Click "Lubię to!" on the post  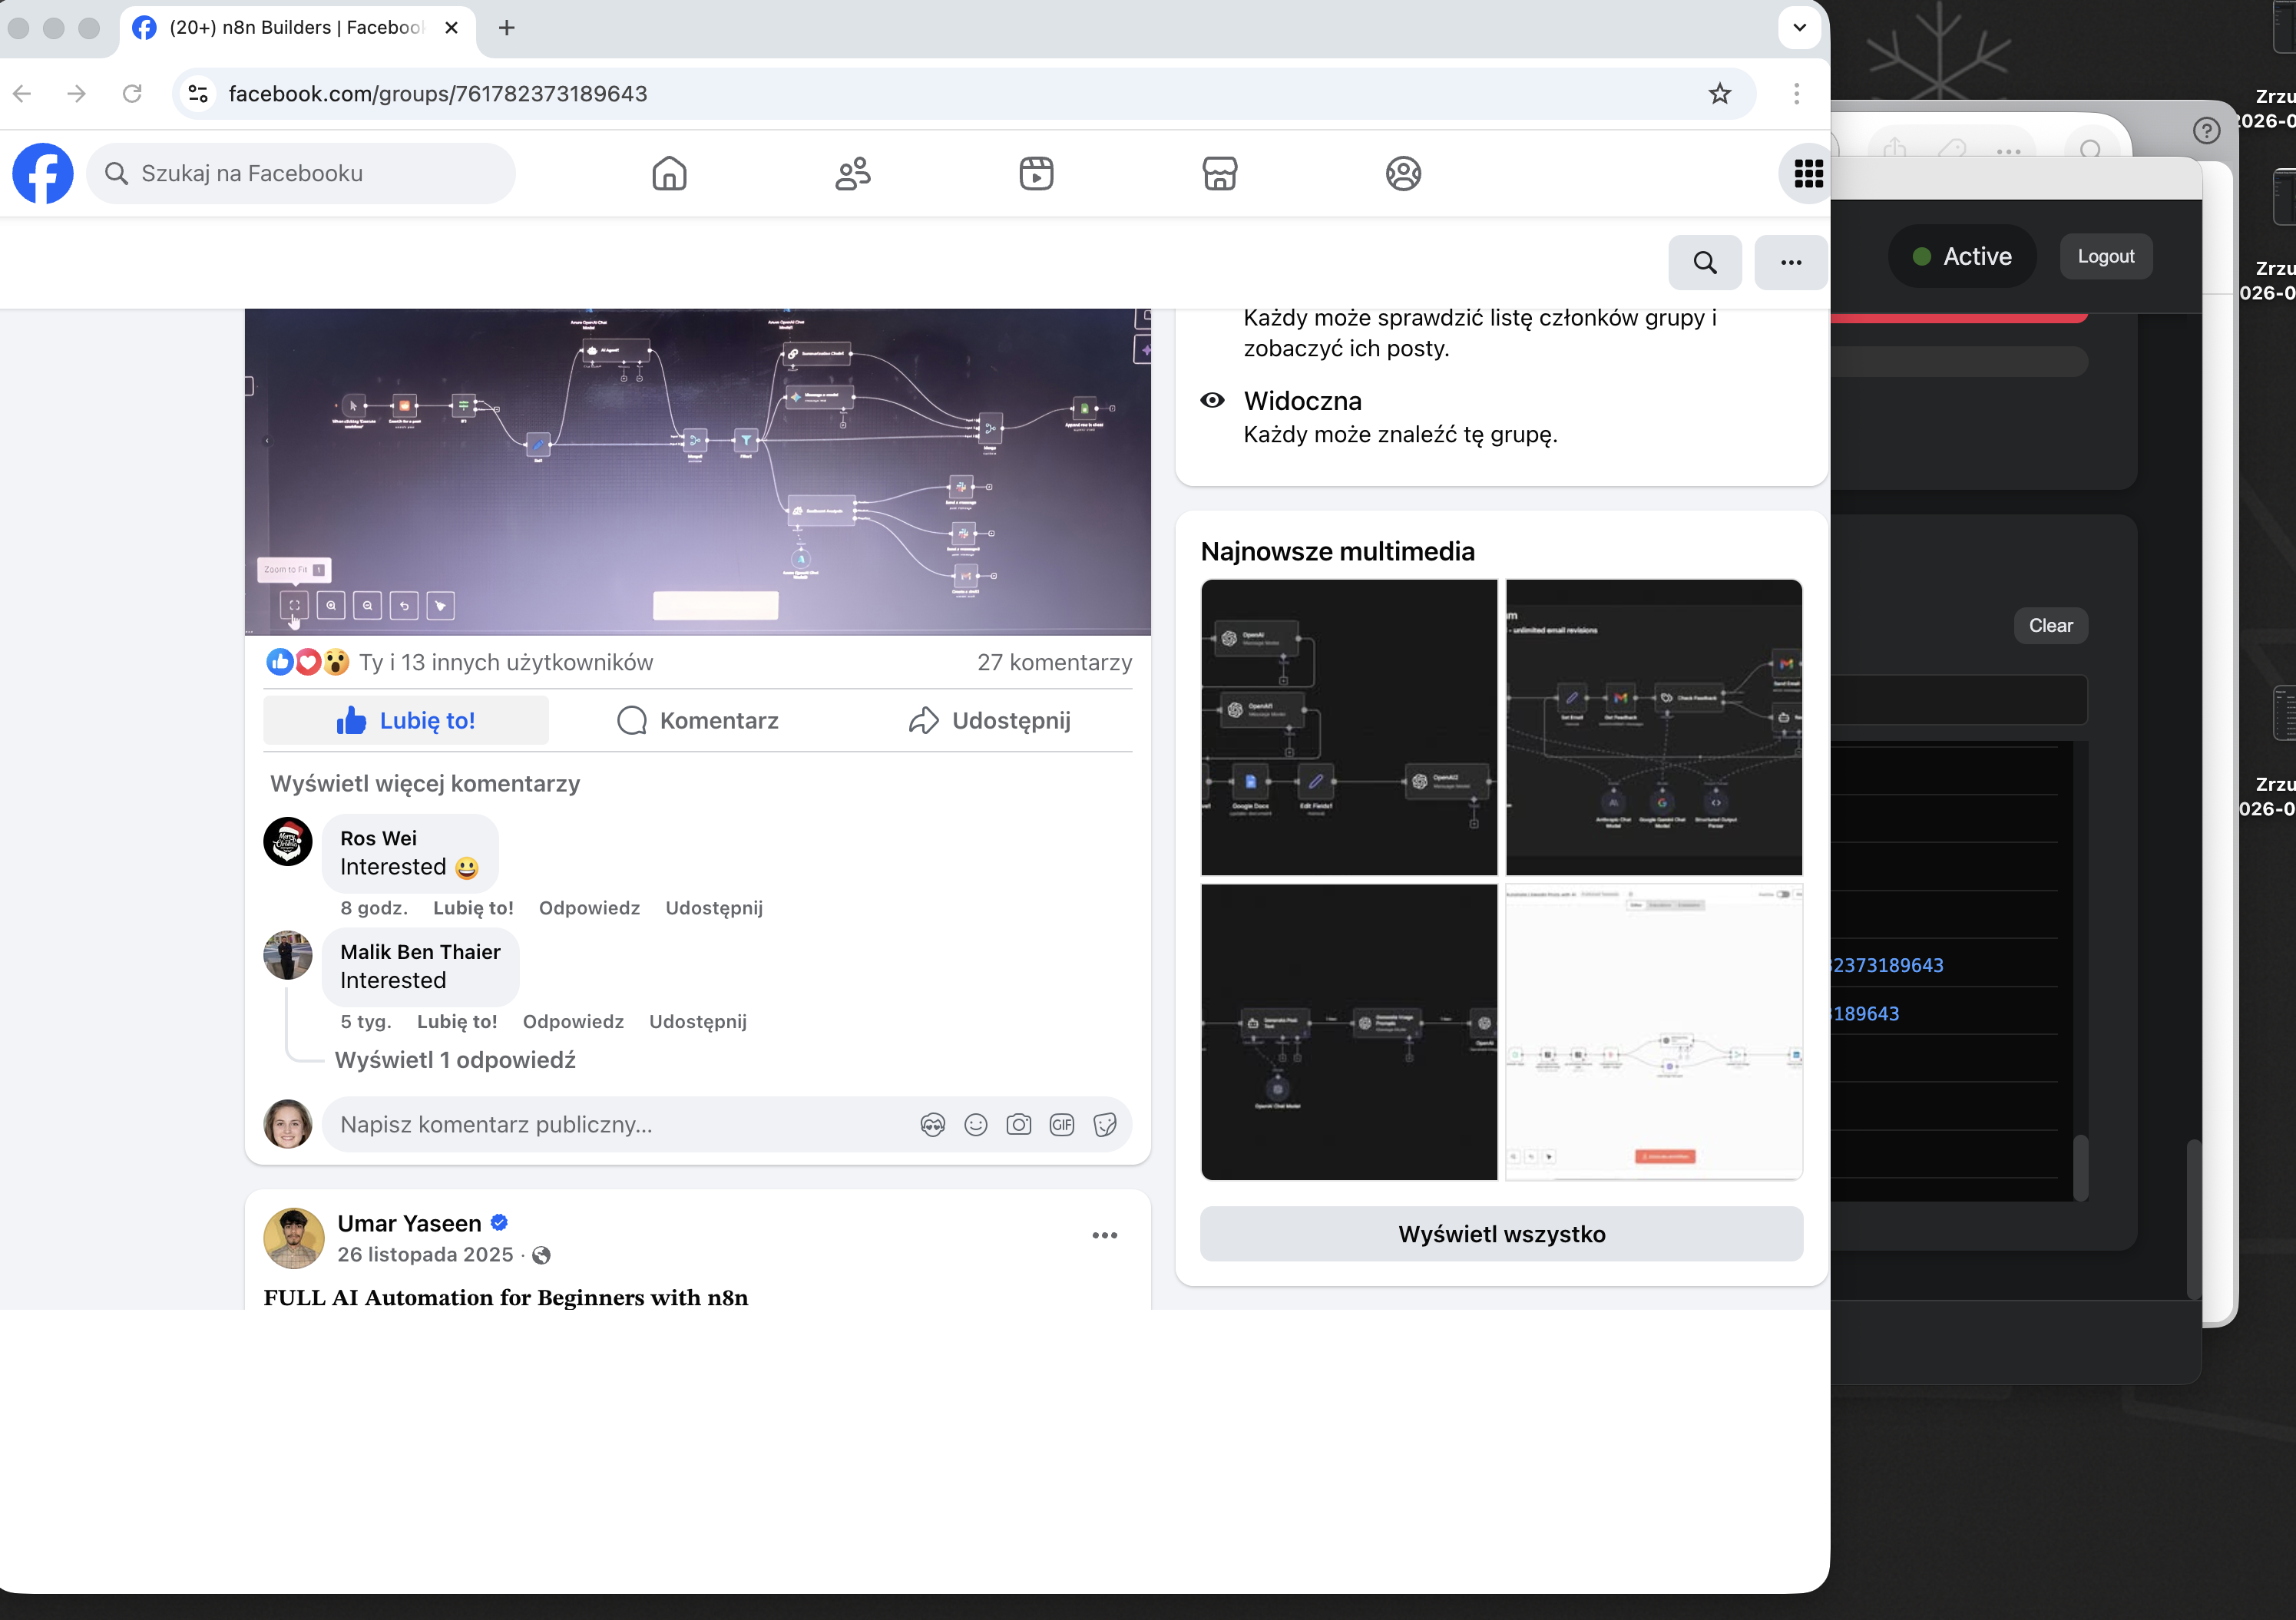pos(406,720)
